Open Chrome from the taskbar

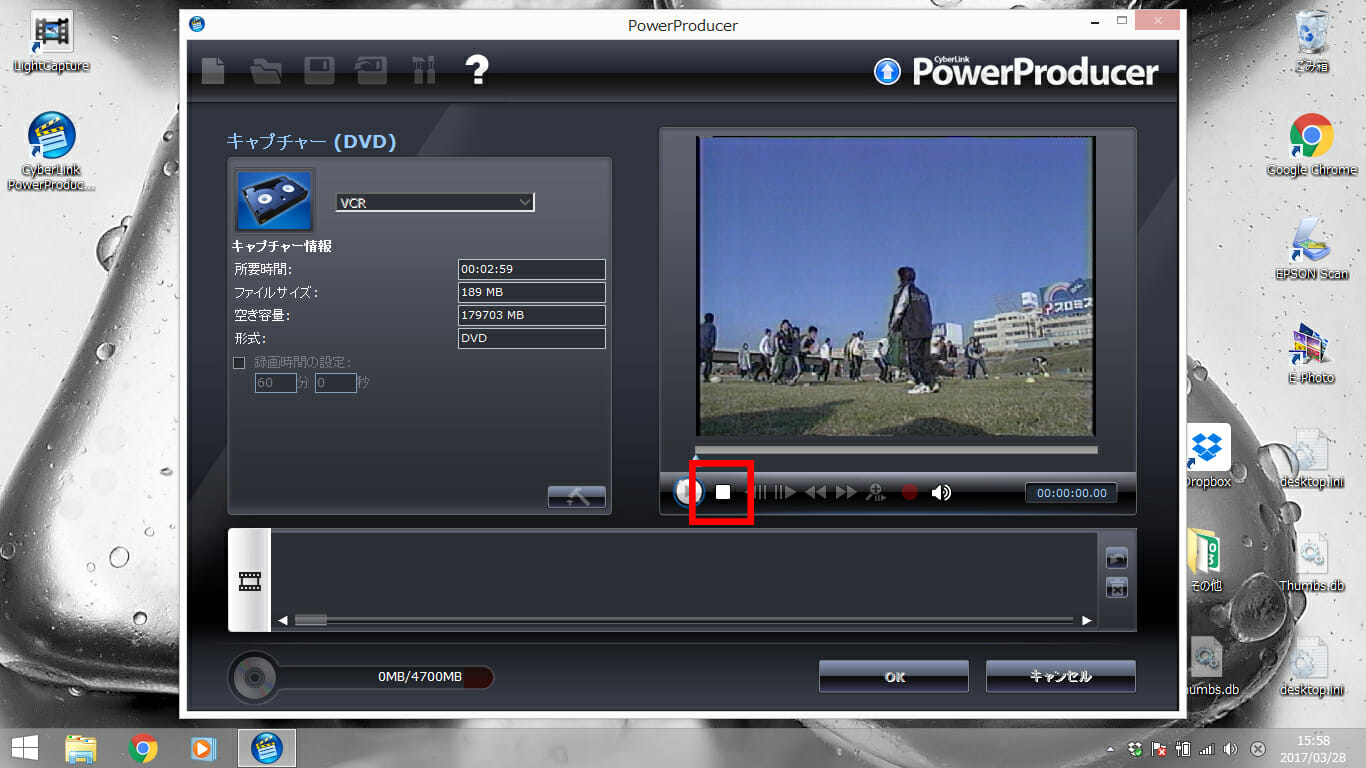143,748
